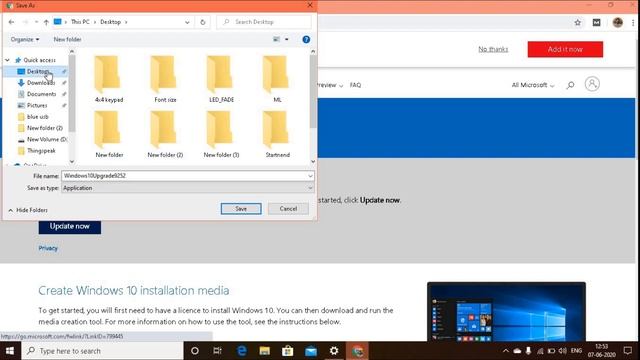Screen dimensions: 640x360
Task: Select Documents in navigation pane
Action: (x=41, y=94)
